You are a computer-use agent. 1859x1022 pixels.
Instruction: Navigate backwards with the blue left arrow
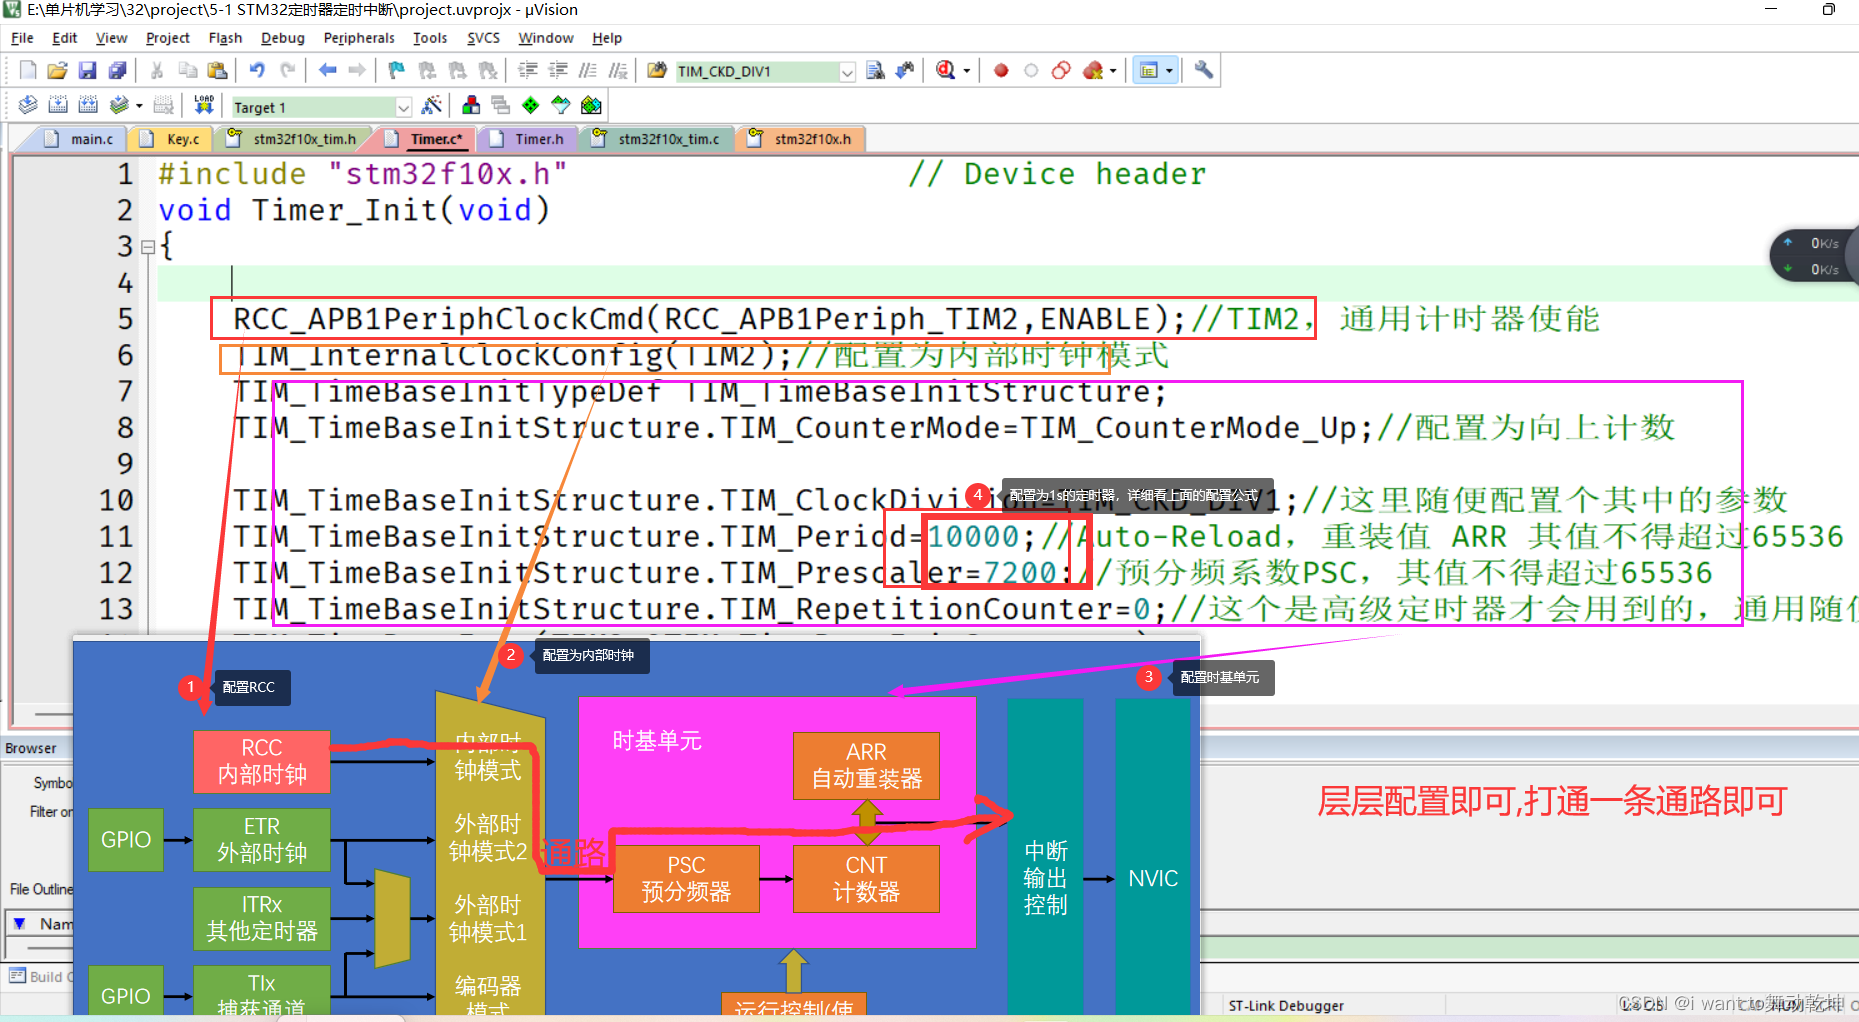(327, 70)
